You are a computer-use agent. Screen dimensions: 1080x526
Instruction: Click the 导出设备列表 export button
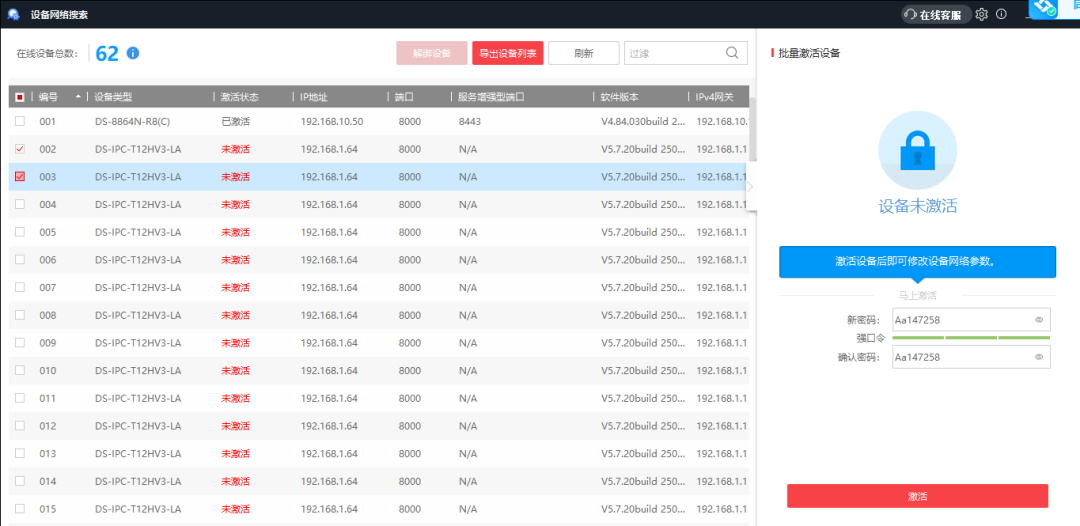point(507,53)
